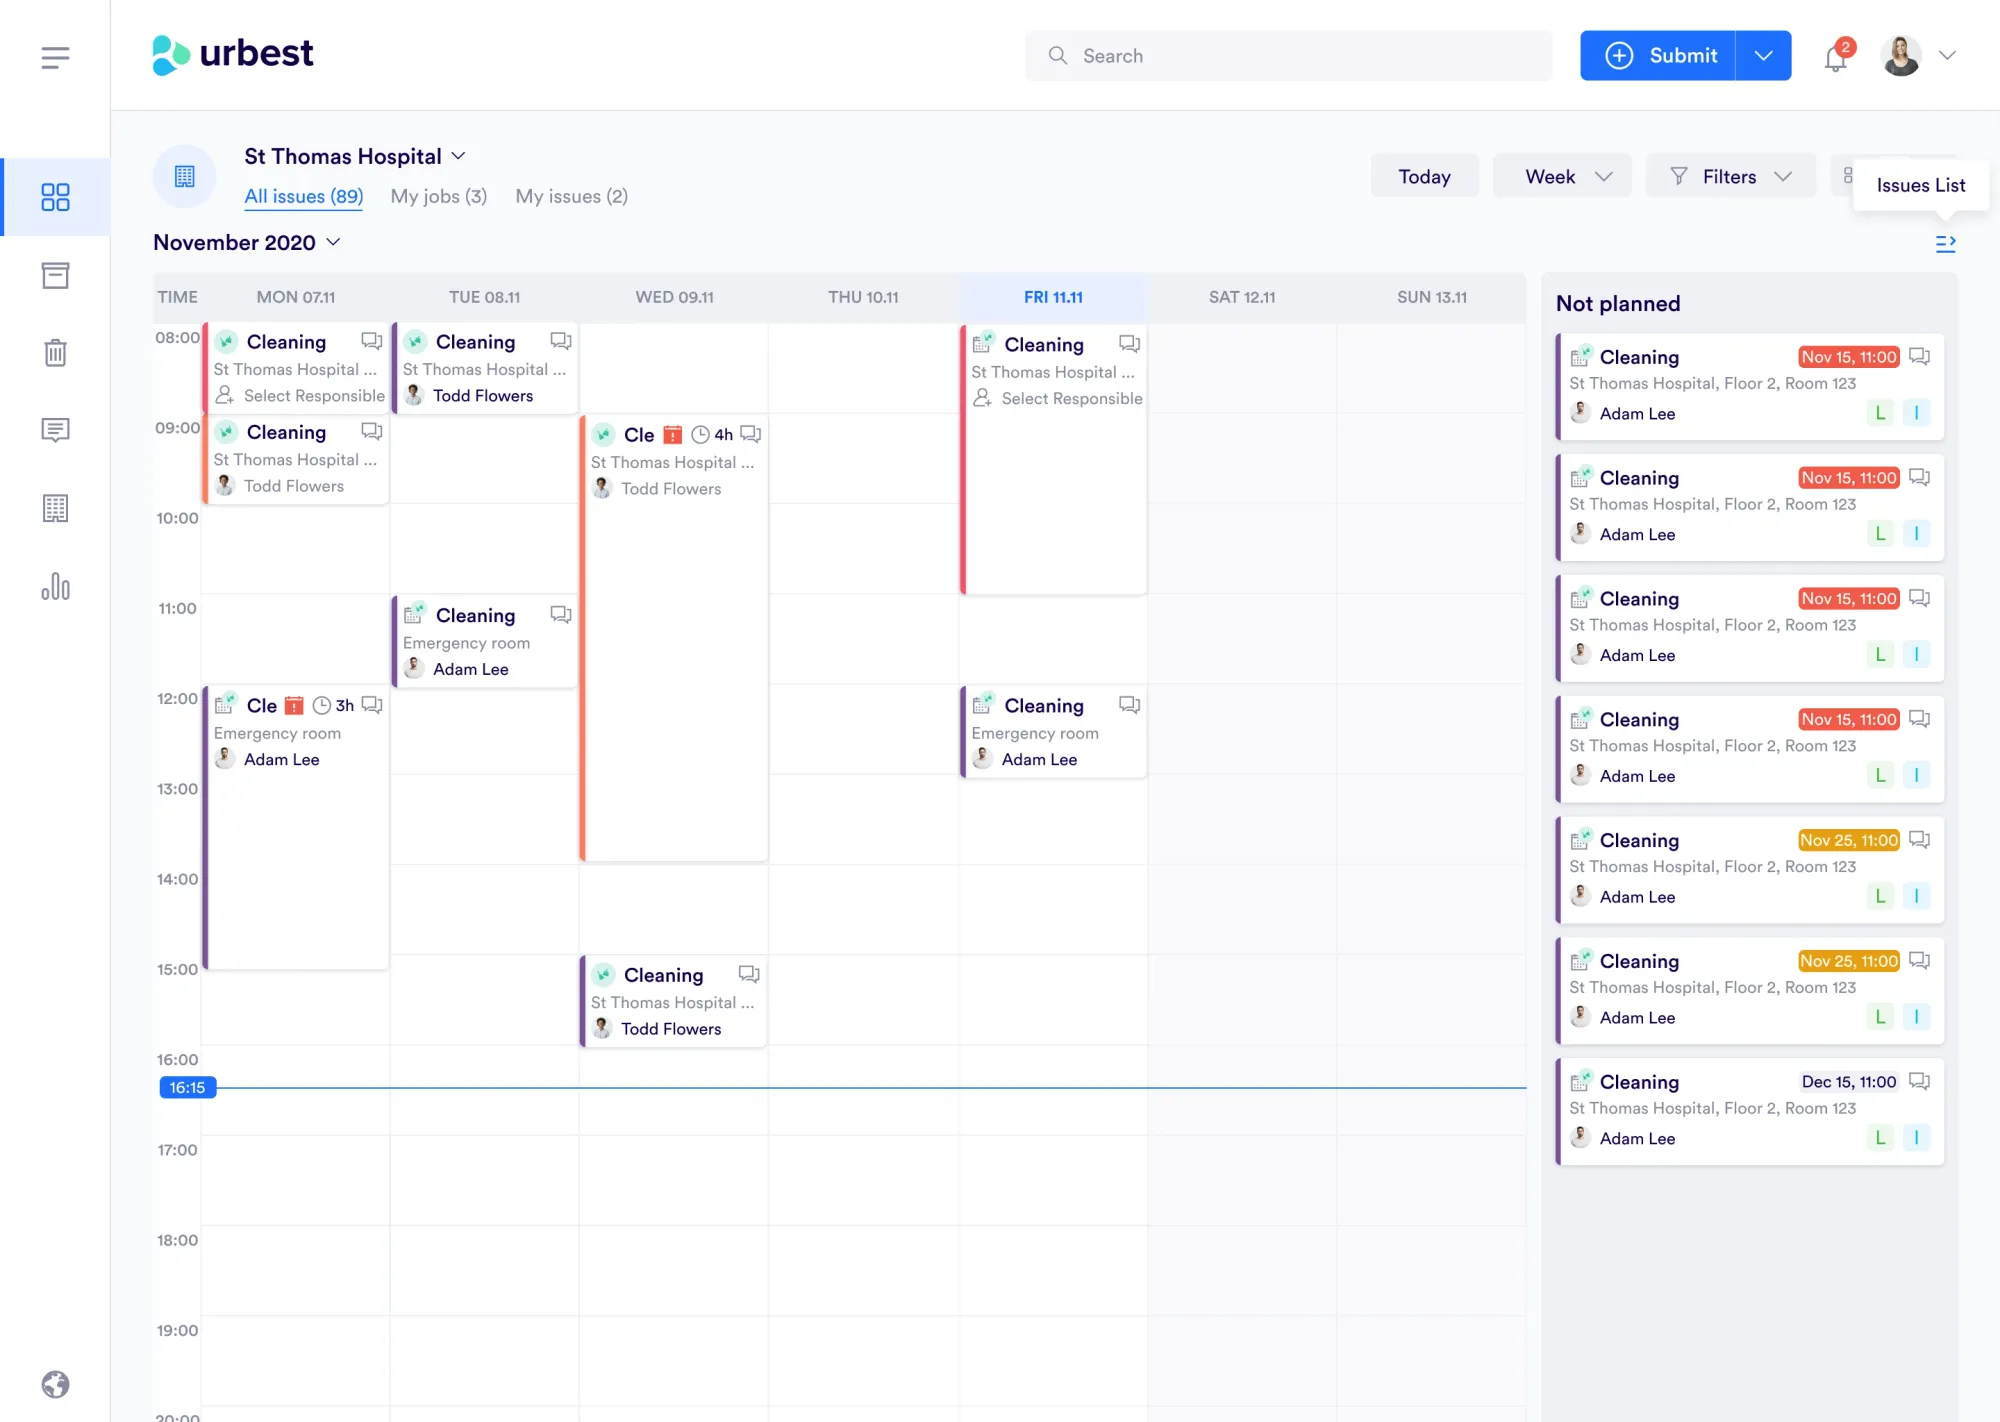Viewport: 2000px width, 1422px height.
Task: Open the Filters dropdown
Action: pos(1730,176)
